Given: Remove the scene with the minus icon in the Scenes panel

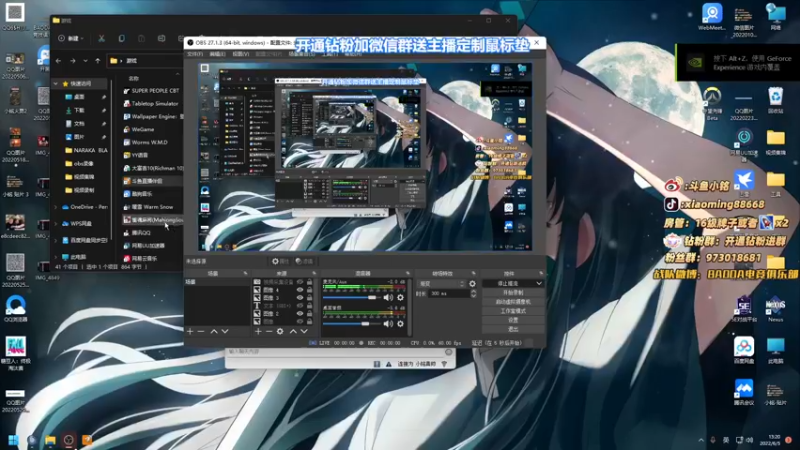Looking at the screenshot, I should (201, 332).
